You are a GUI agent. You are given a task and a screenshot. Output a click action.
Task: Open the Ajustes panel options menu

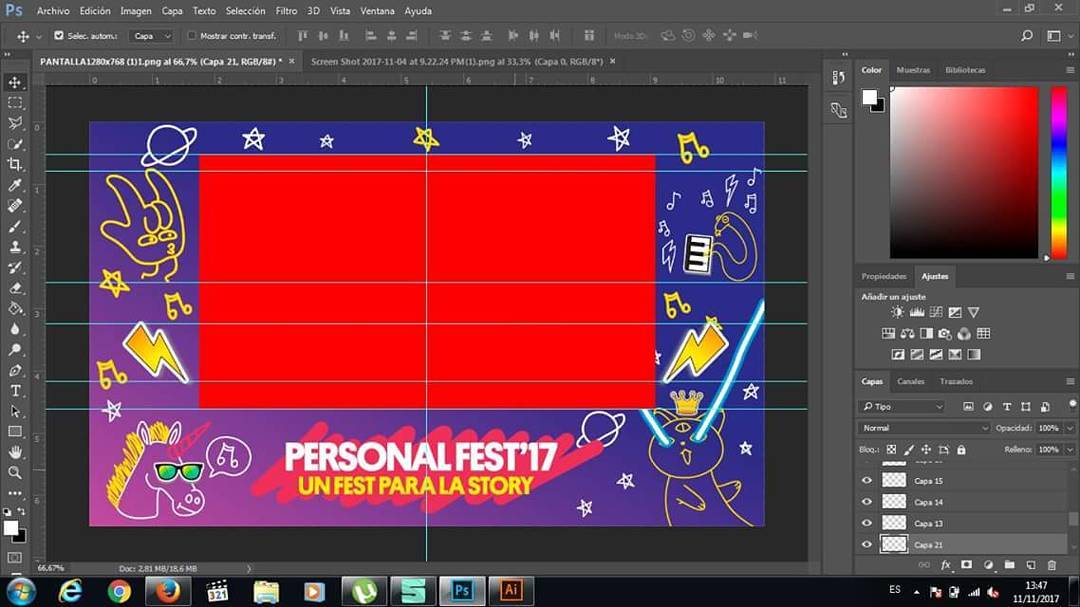pos(1070,276)
